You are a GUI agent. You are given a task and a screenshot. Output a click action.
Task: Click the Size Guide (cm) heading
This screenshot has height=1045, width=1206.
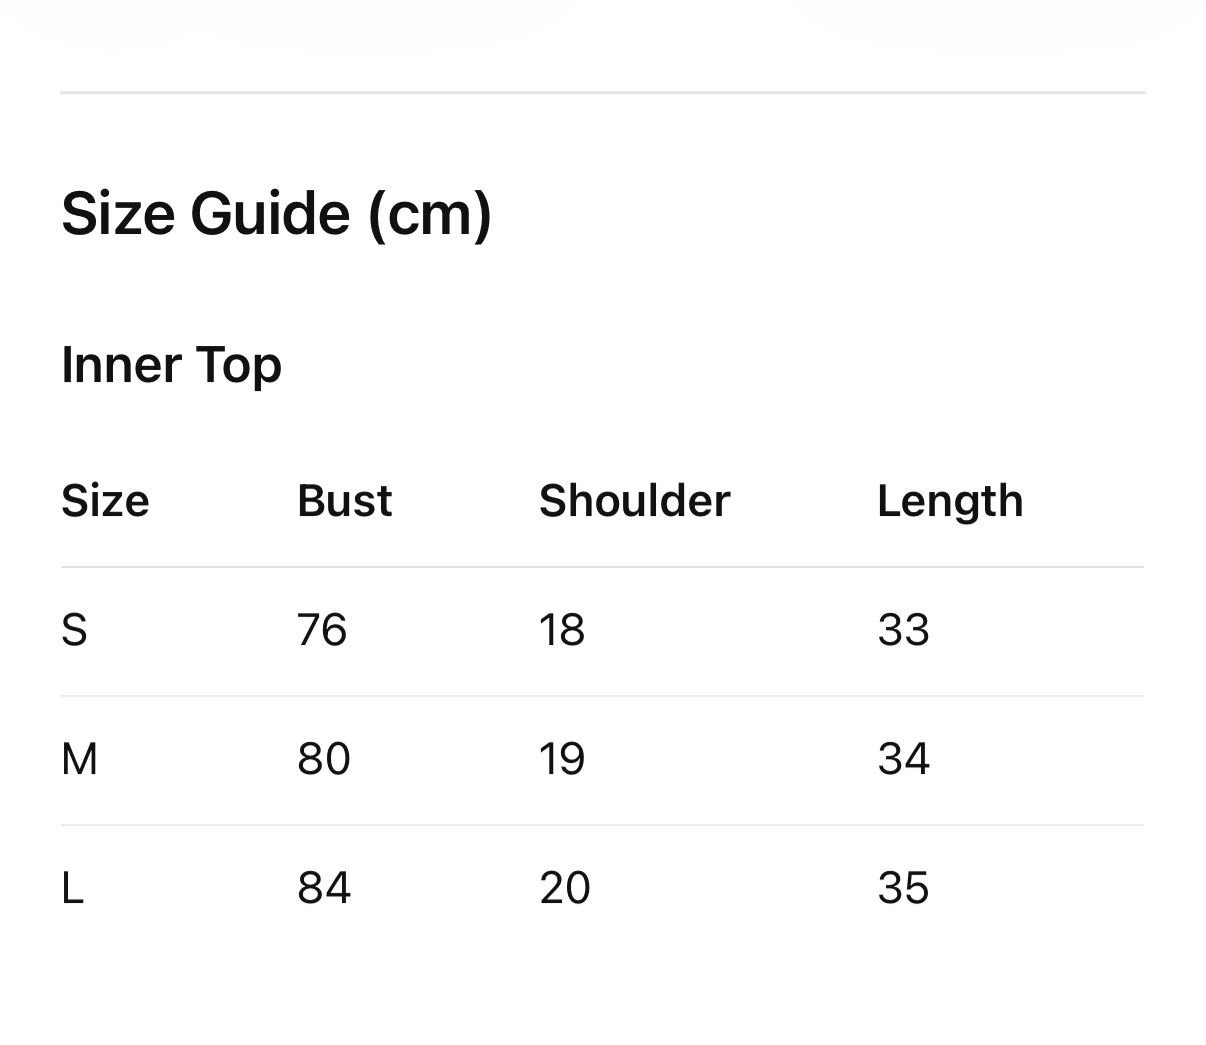tap(276, 214)
